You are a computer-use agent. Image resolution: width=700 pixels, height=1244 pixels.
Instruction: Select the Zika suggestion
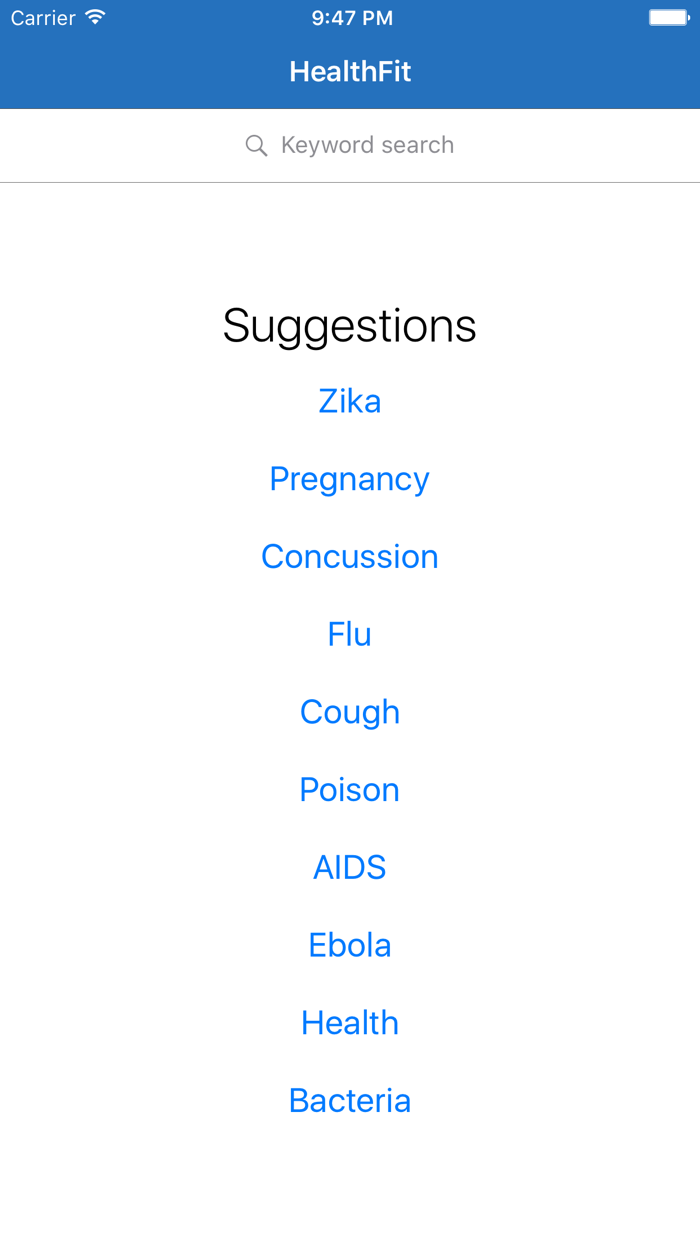(350, 401)
